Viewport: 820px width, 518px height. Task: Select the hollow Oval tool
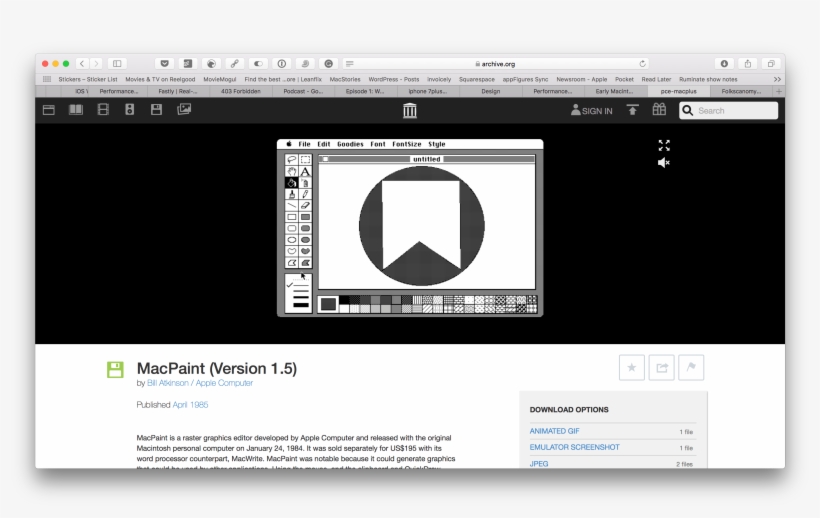pyautogui.click(x=292, y=240)
